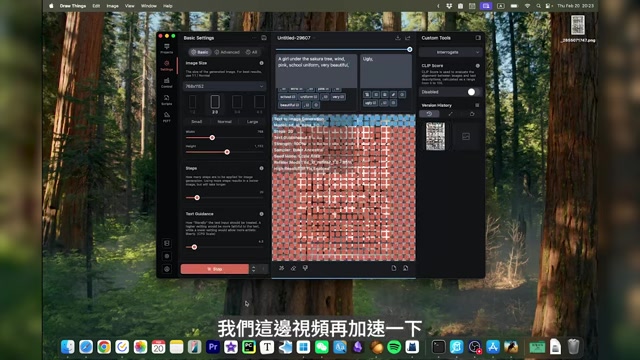Open the Interrogate dropdown in Custom Tools
Viewport: 640px width, 360px height.
click(451, 52)
